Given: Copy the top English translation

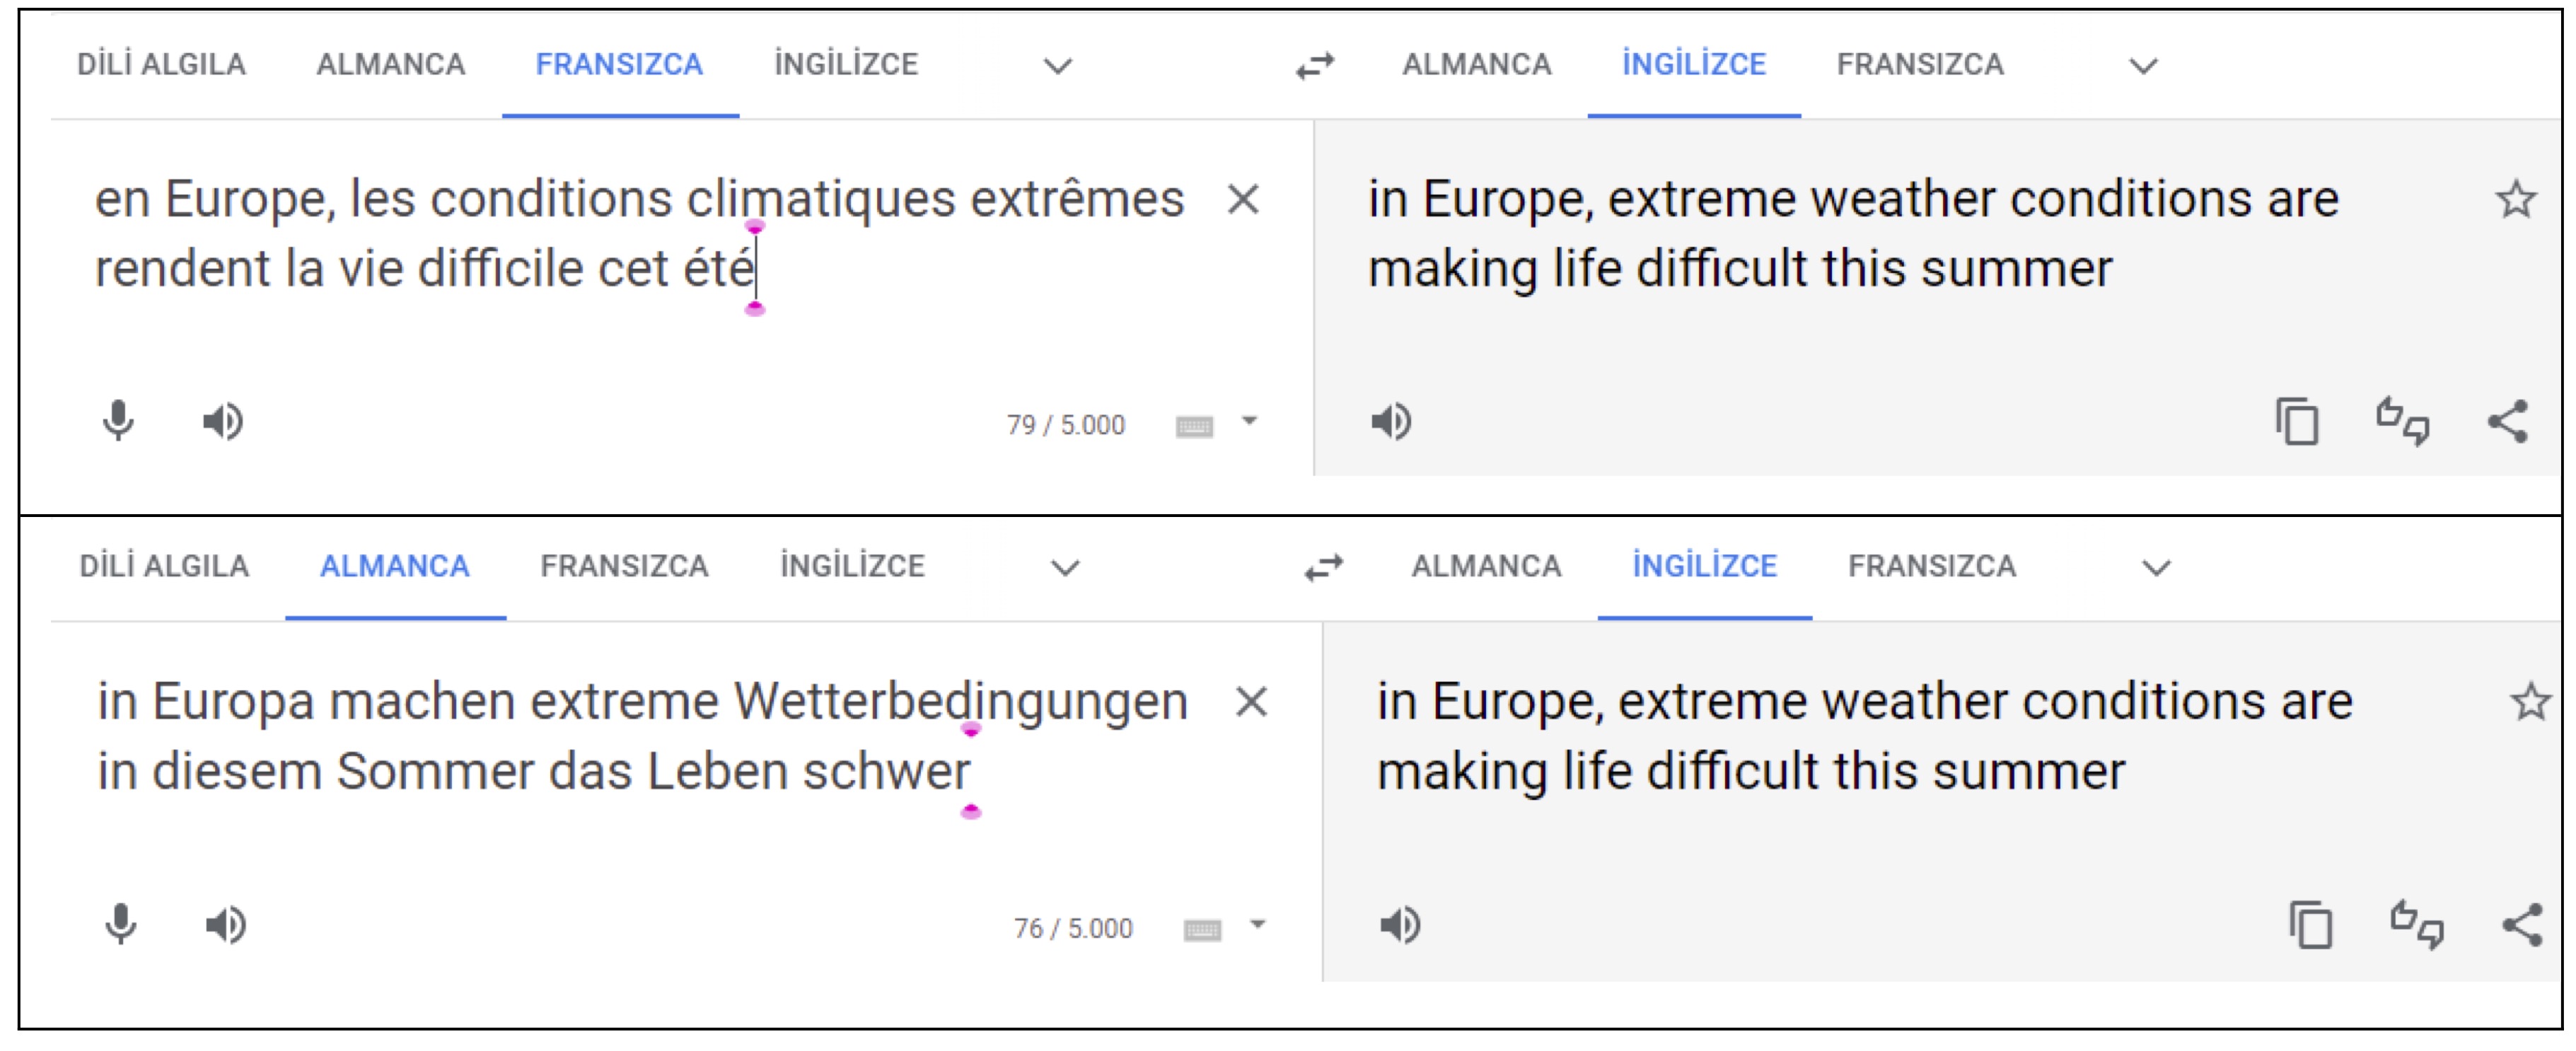Looking at the screenshot, I should coord(2296,421).
